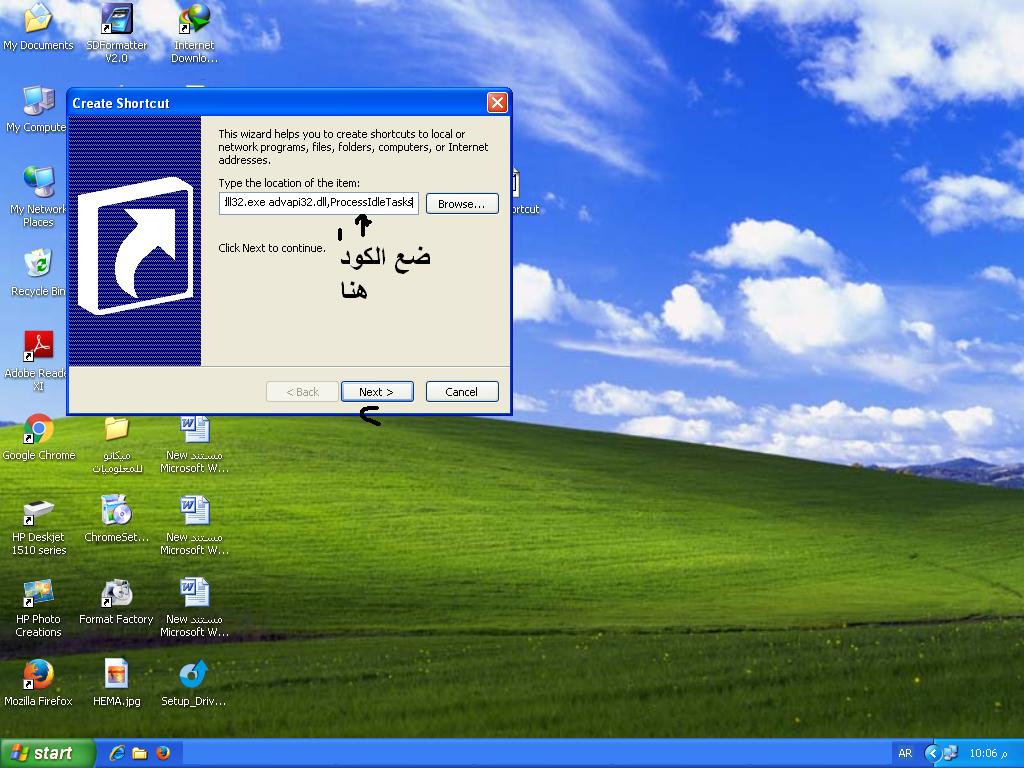Select the New Microsoft Word document beside the yellow folder
The height and width of the screenshot is (768, 1024).
click(x=194, y=445)
